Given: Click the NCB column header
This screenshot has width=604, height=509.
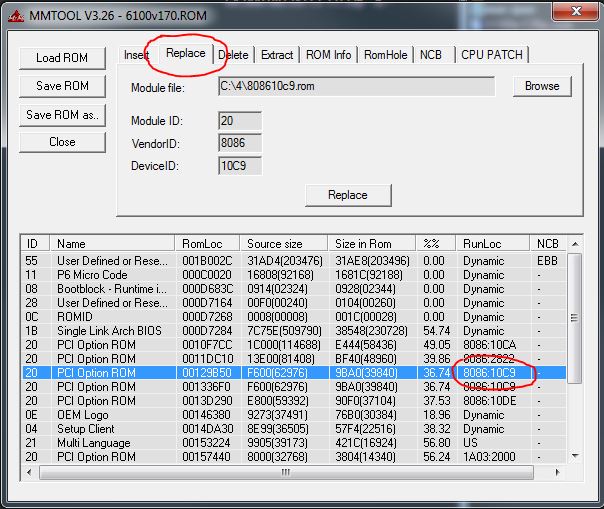Looking at the screenshot, I should [x=549, y=244].
